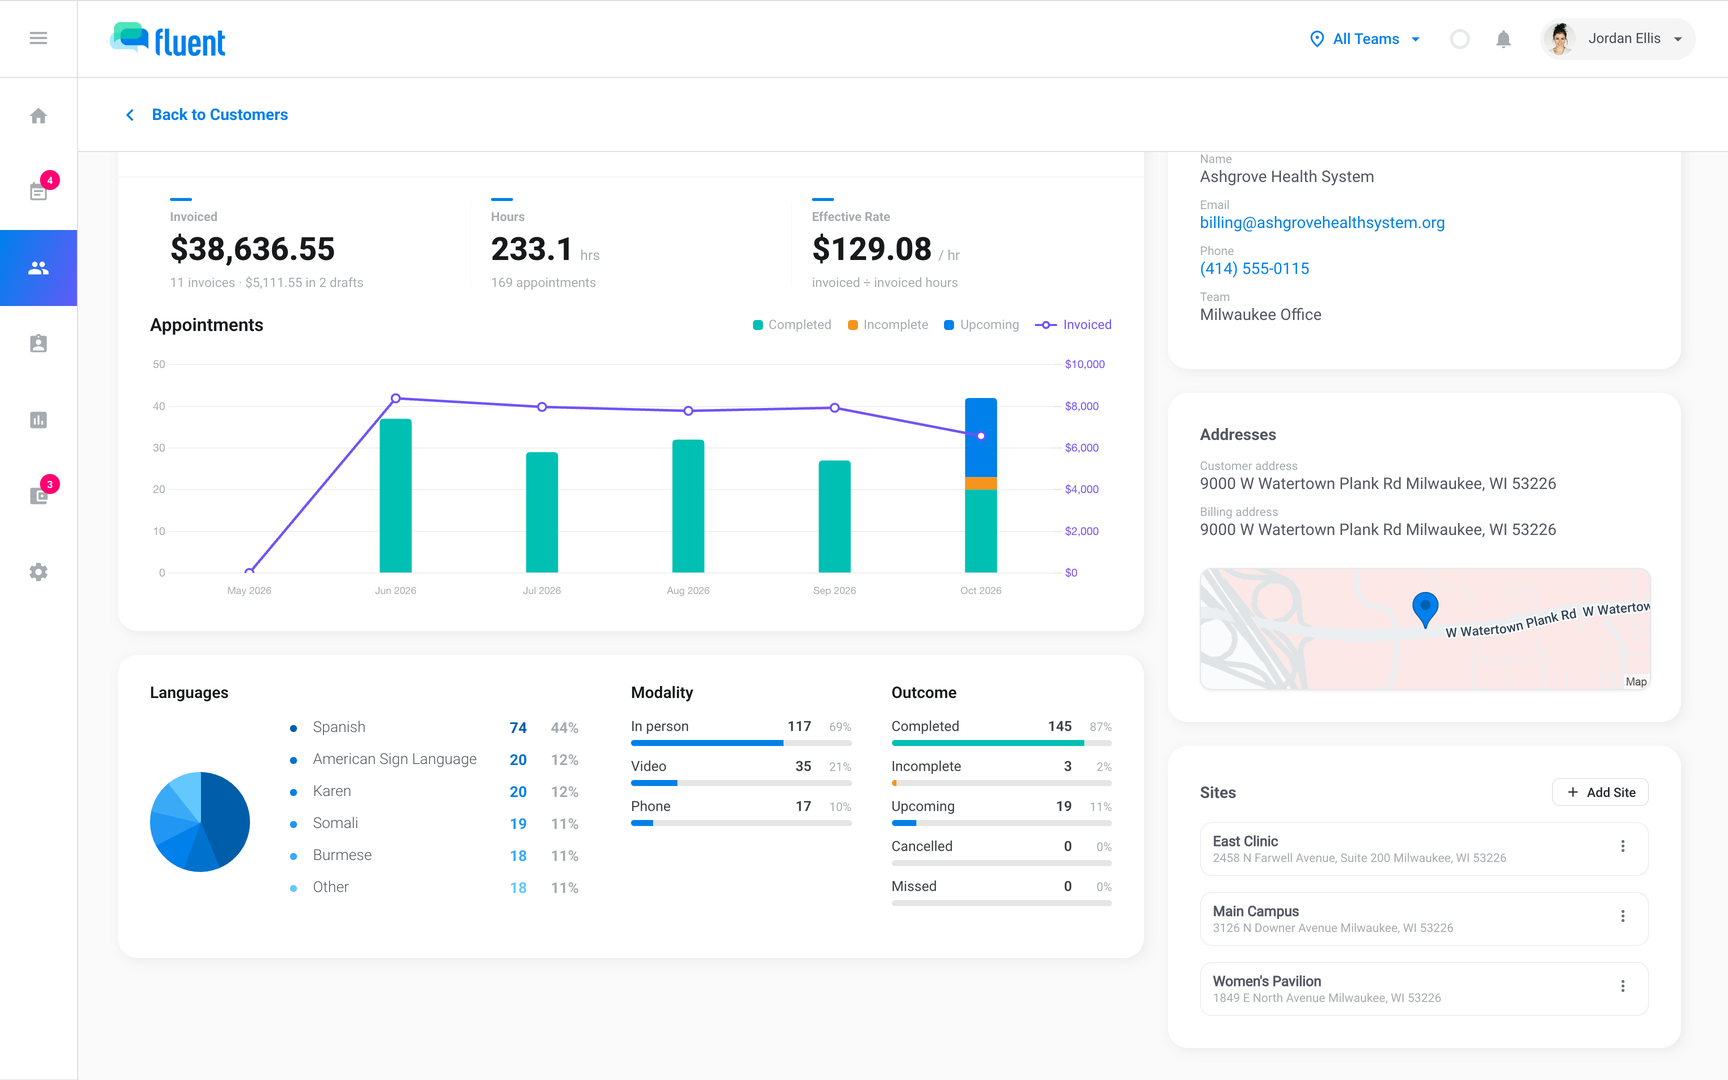Open the ID badge sidebar icon
1728x1080 pixels.
(38, 344)
